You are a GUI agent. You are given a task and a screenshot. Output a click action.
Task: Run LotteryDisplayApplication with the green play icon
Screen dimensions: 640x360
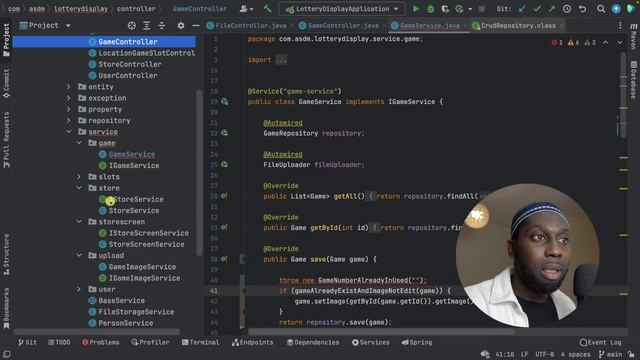tap(416, 9)
